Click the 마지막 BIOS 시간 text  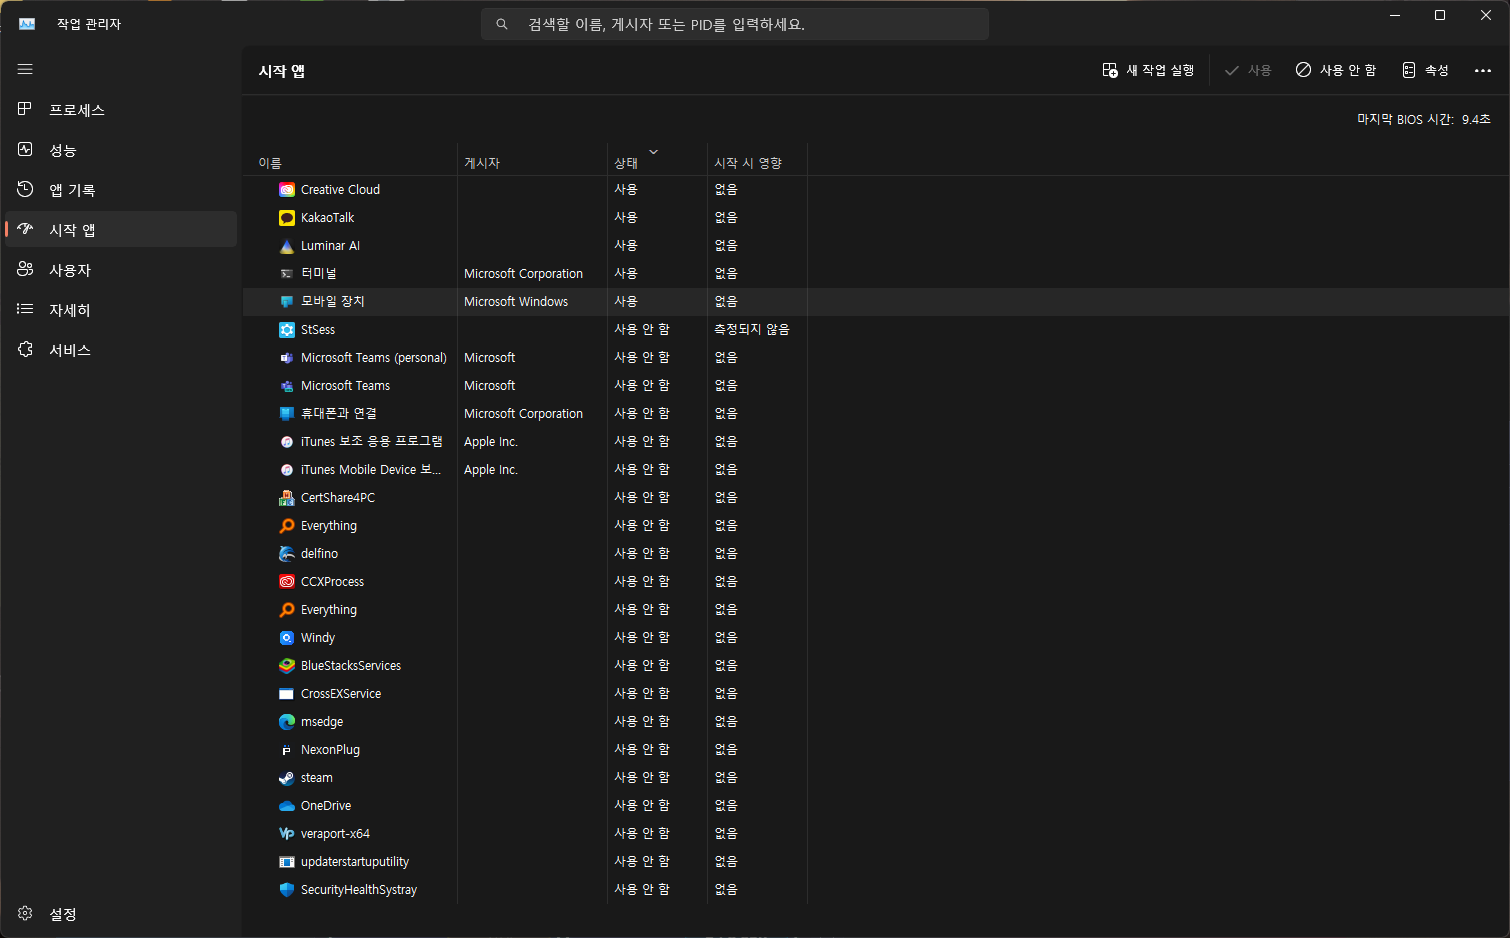1424,119
